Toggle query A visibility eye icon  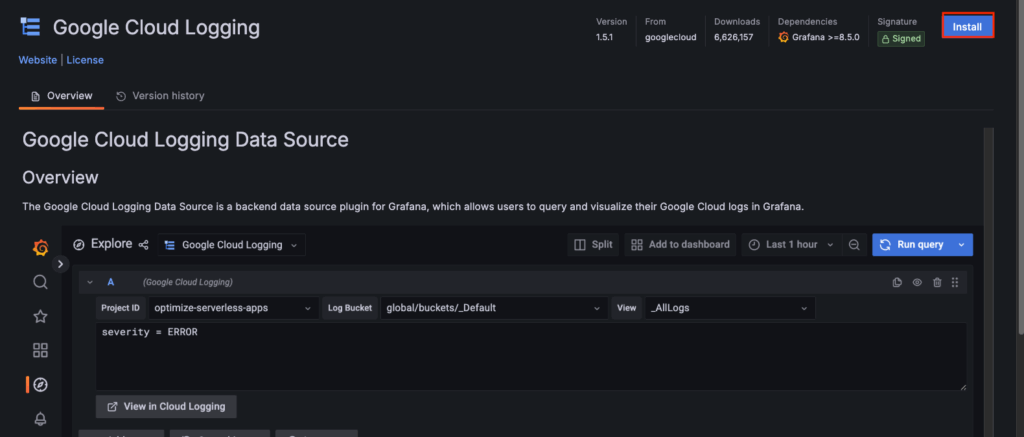[917, 282]
